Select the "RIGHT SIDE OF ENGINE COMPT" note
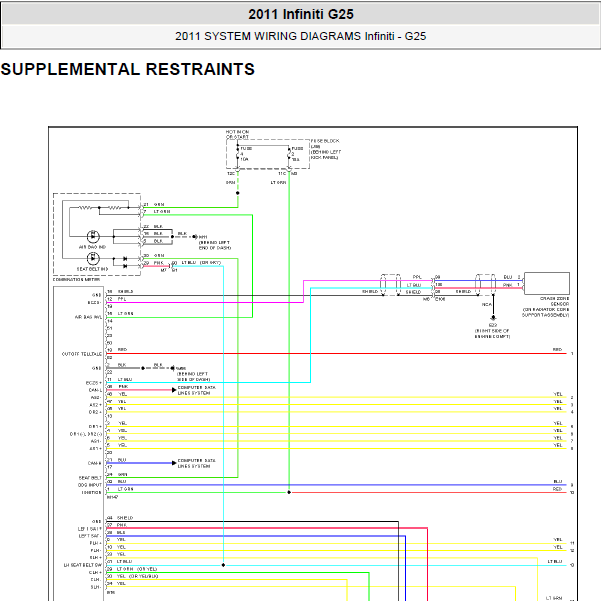Viewport: 601px width, 601px height. [493, 333]
